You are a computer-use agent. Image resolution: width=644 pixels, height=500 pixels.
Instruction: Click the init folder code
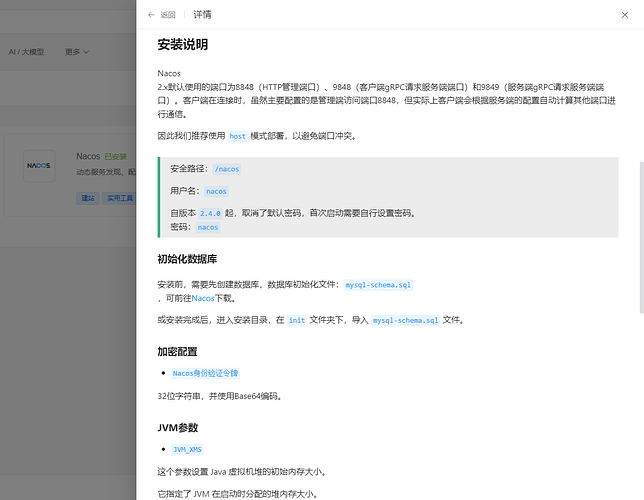pyautogui.click(x=297, y=320)
